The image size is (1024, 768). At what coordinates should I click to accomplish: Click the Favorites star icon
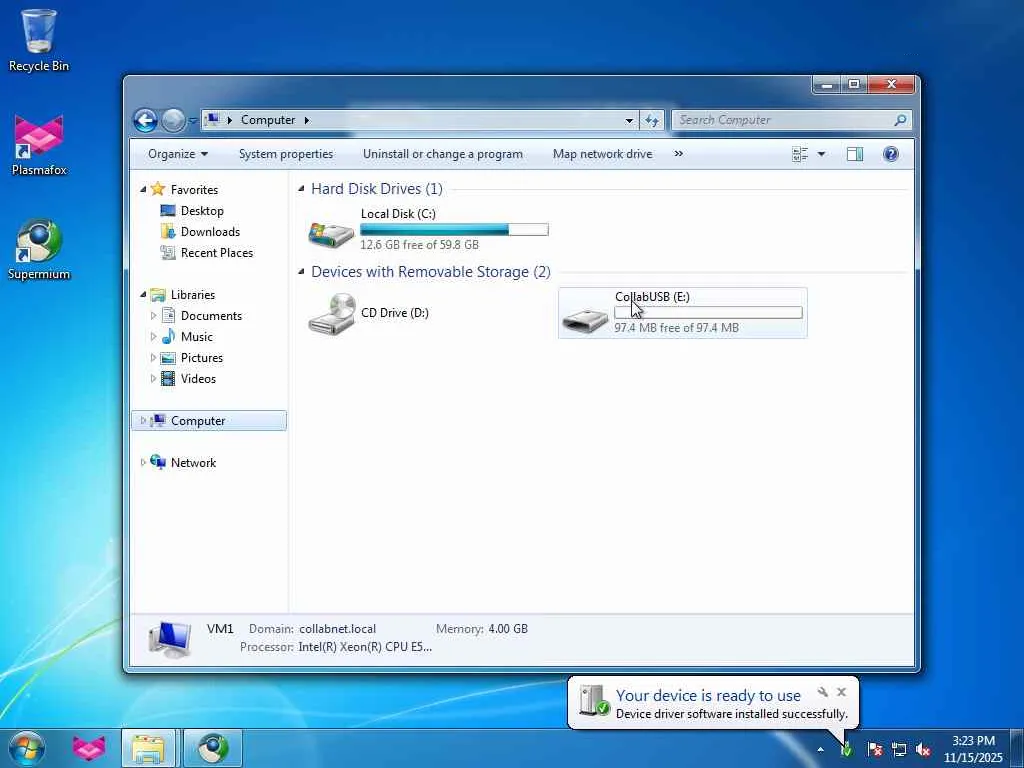pos(158,189)
